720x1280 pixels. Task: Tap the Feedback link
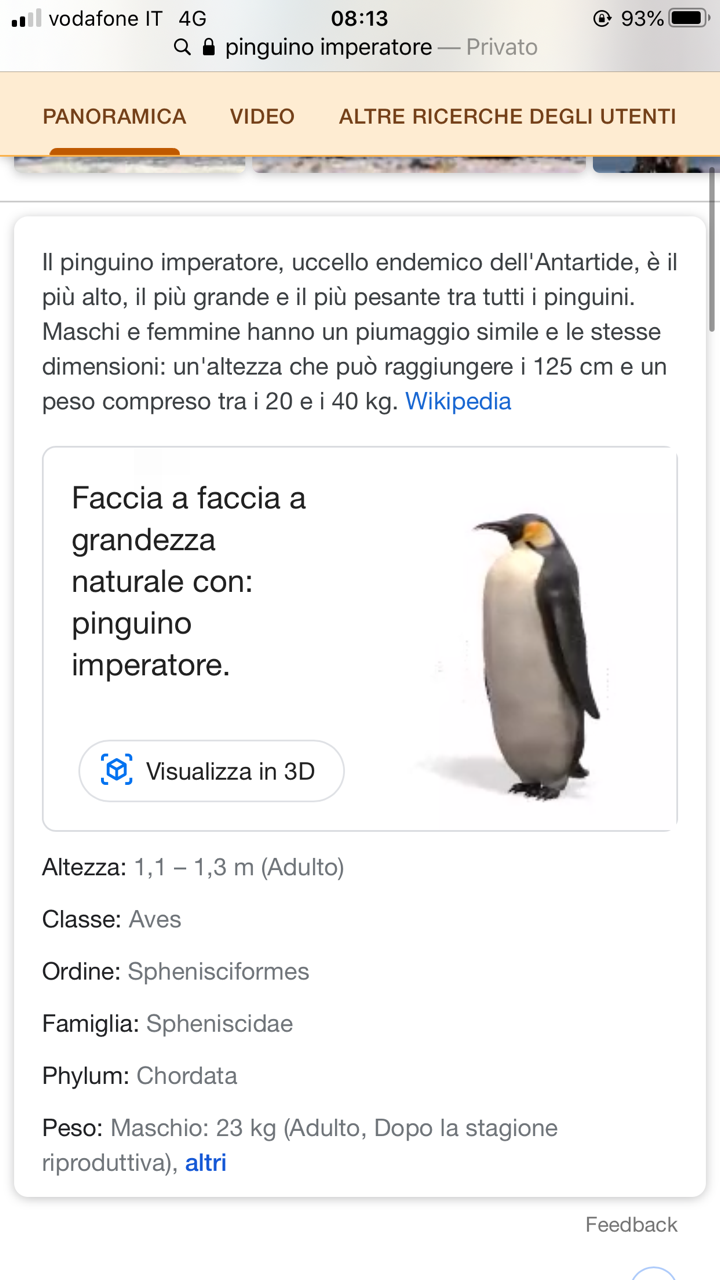[631, 1224]
